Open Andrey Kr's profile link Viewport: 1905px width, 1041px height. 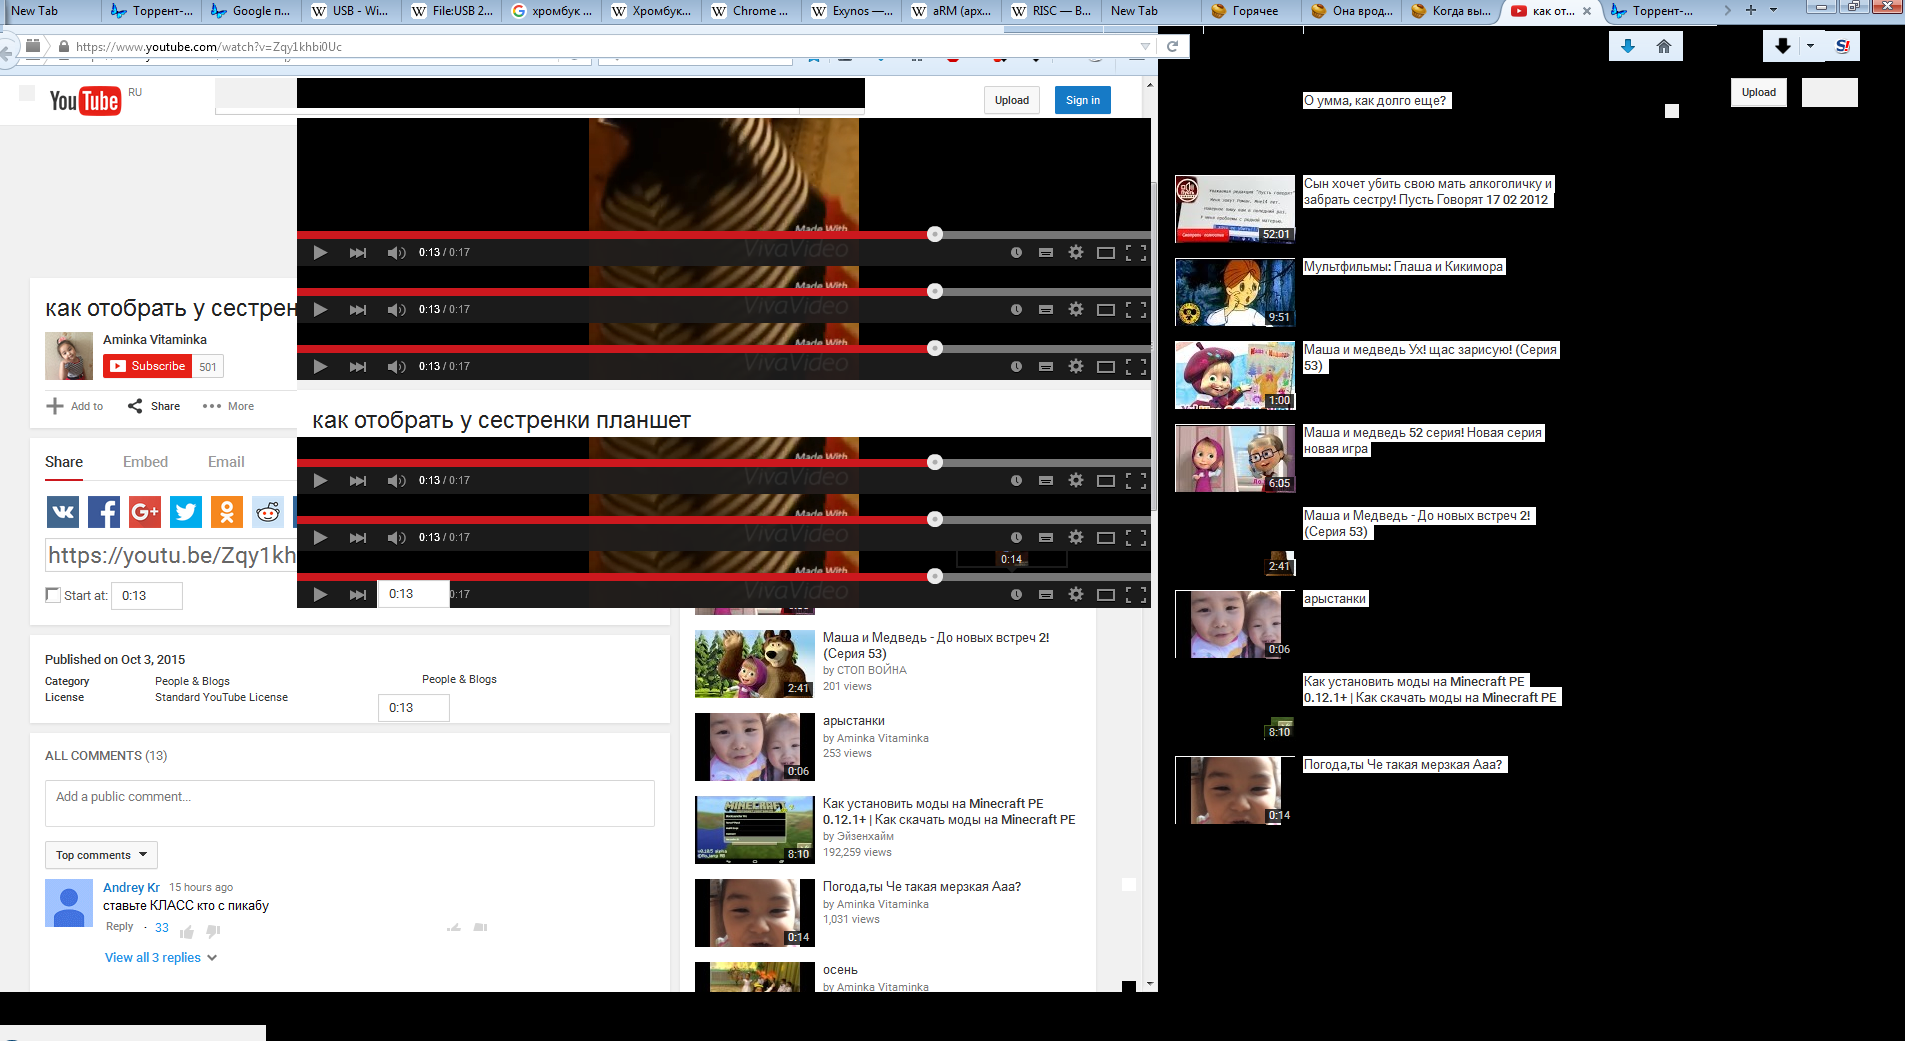(x=131, y=887)
